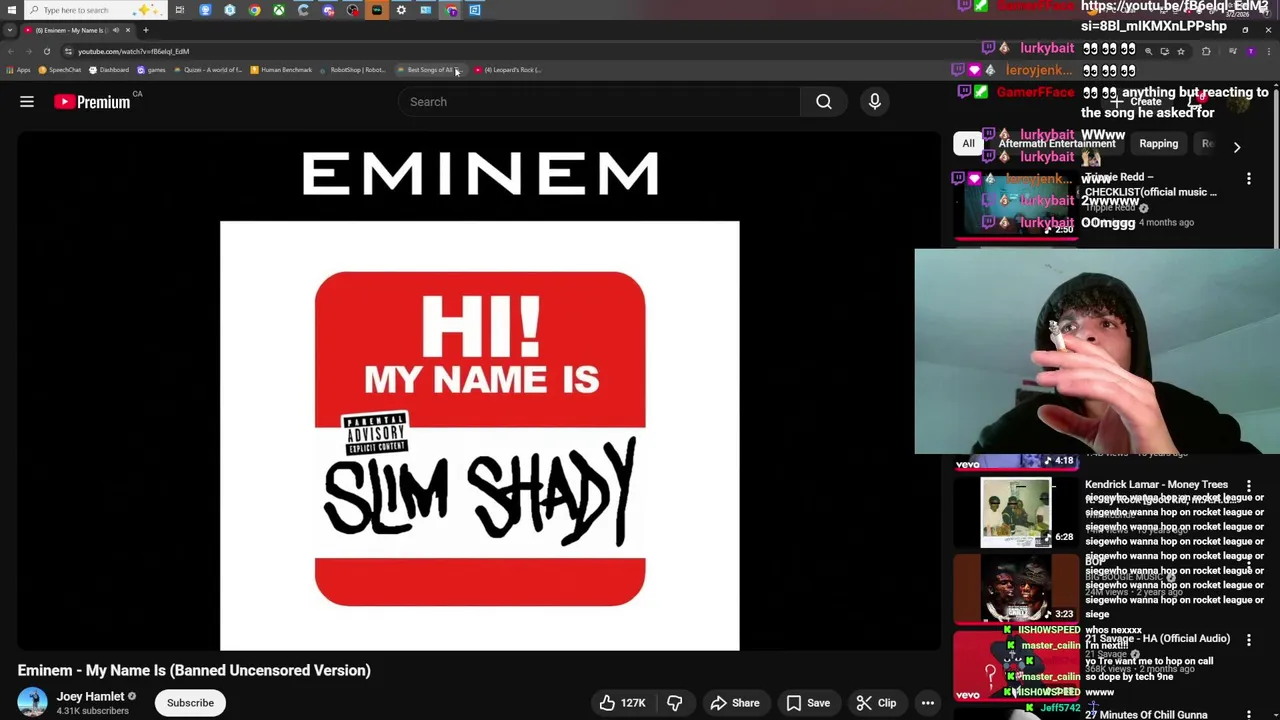Viewport: 1280px width, 720px height.
Task: Open the Human Benchmark bookmark
Action: pyautogui.click(x=281, y=70)
